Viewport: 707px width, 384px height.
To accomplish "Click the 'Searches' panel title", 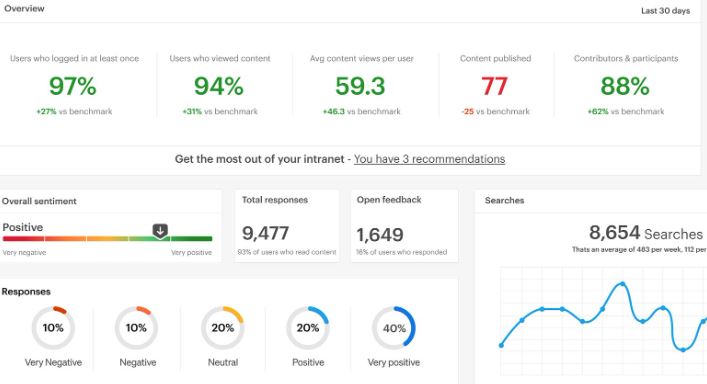I will pyautogui.click(x=505, y=201).
